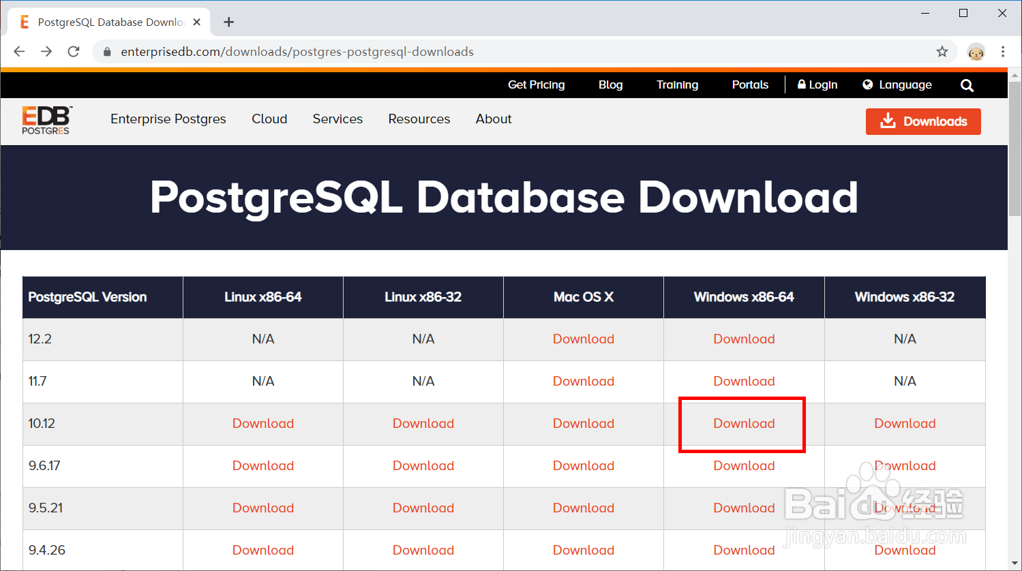Open the Chrome profile avatar

coord(976,52)
